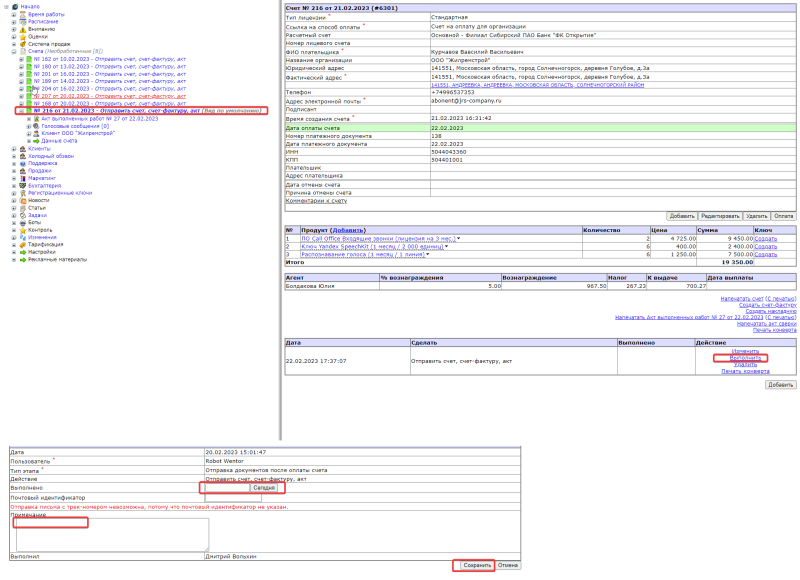
Task: Open product dropdown for ПО Call Office line
Action: pos(459,238)
